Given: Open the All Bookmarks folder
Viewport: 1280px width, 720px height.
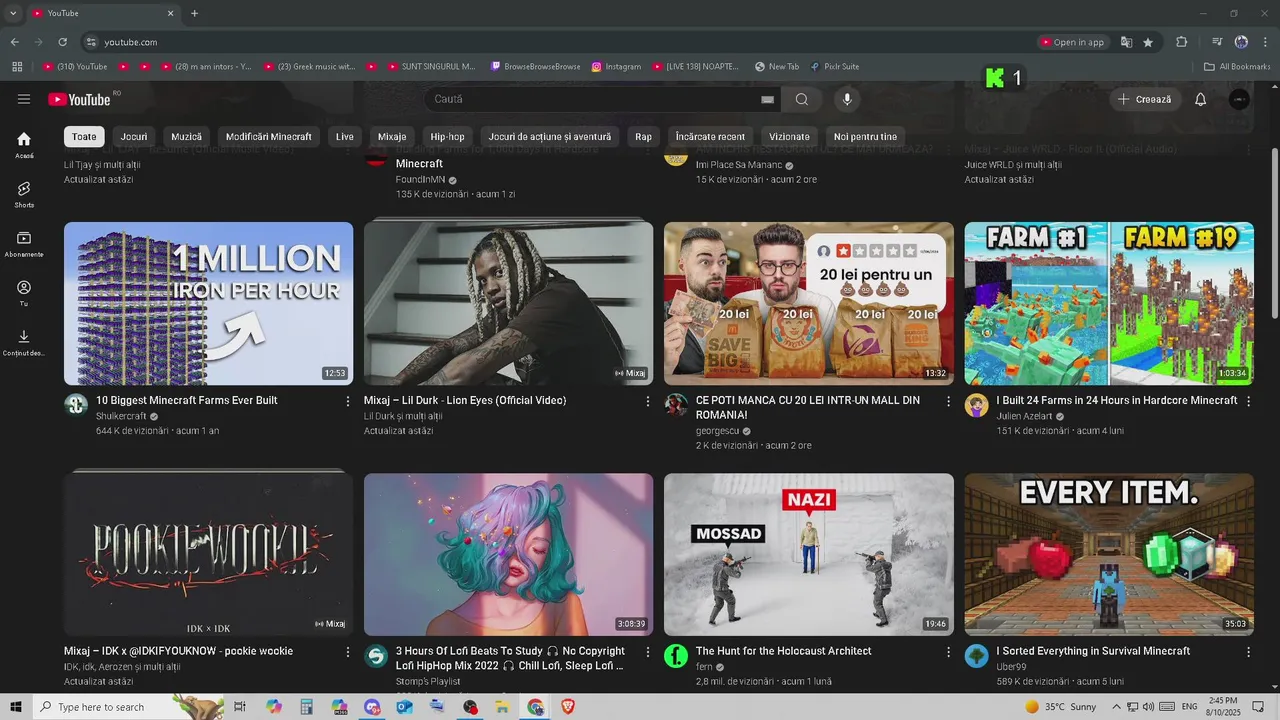Looking at the screenshot, I should pos(1237,67).
